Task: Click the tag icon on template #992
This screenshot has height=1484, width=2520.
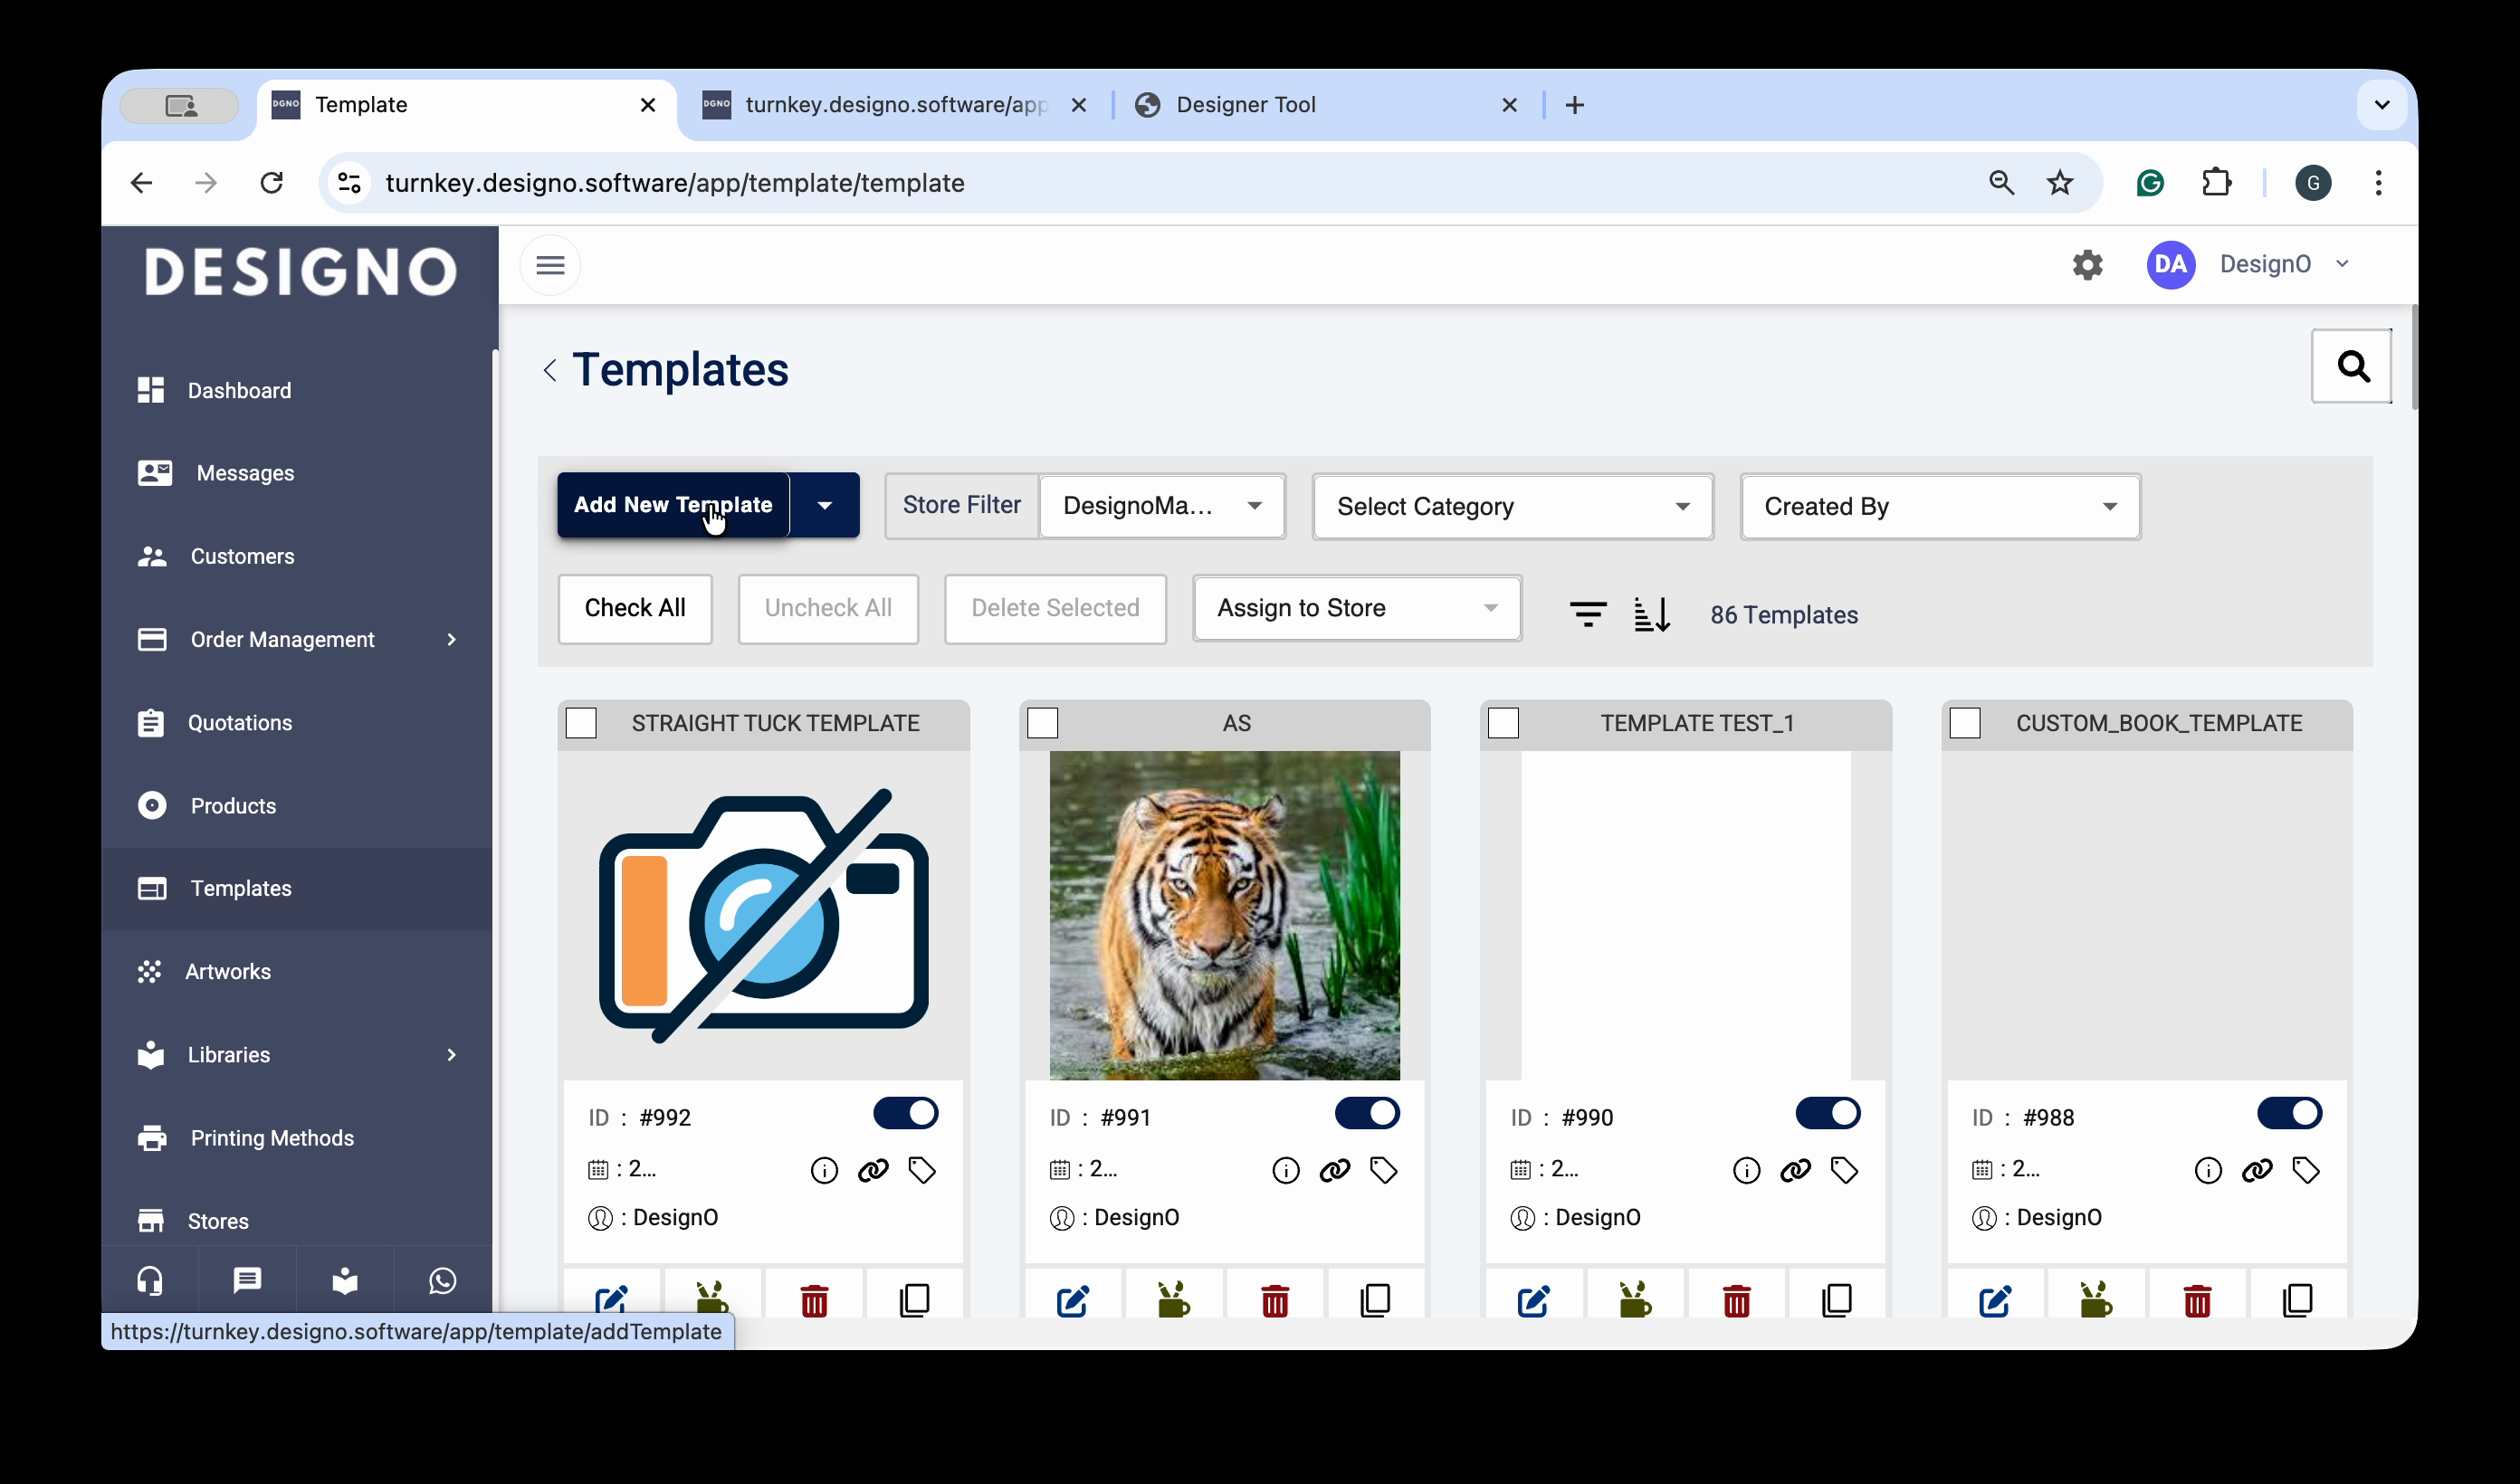Action: (921, 1170)
